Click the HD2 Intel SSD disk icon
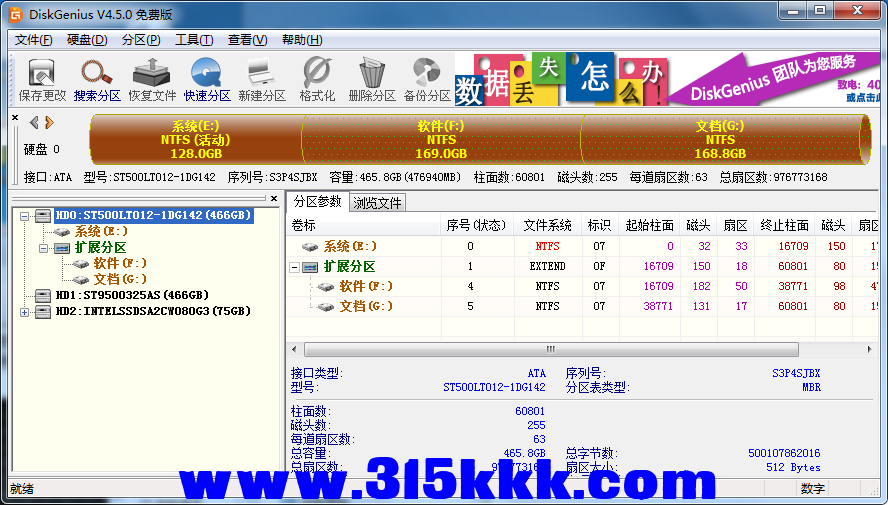Viewport: 888px width, 505px height. (43, 311)
